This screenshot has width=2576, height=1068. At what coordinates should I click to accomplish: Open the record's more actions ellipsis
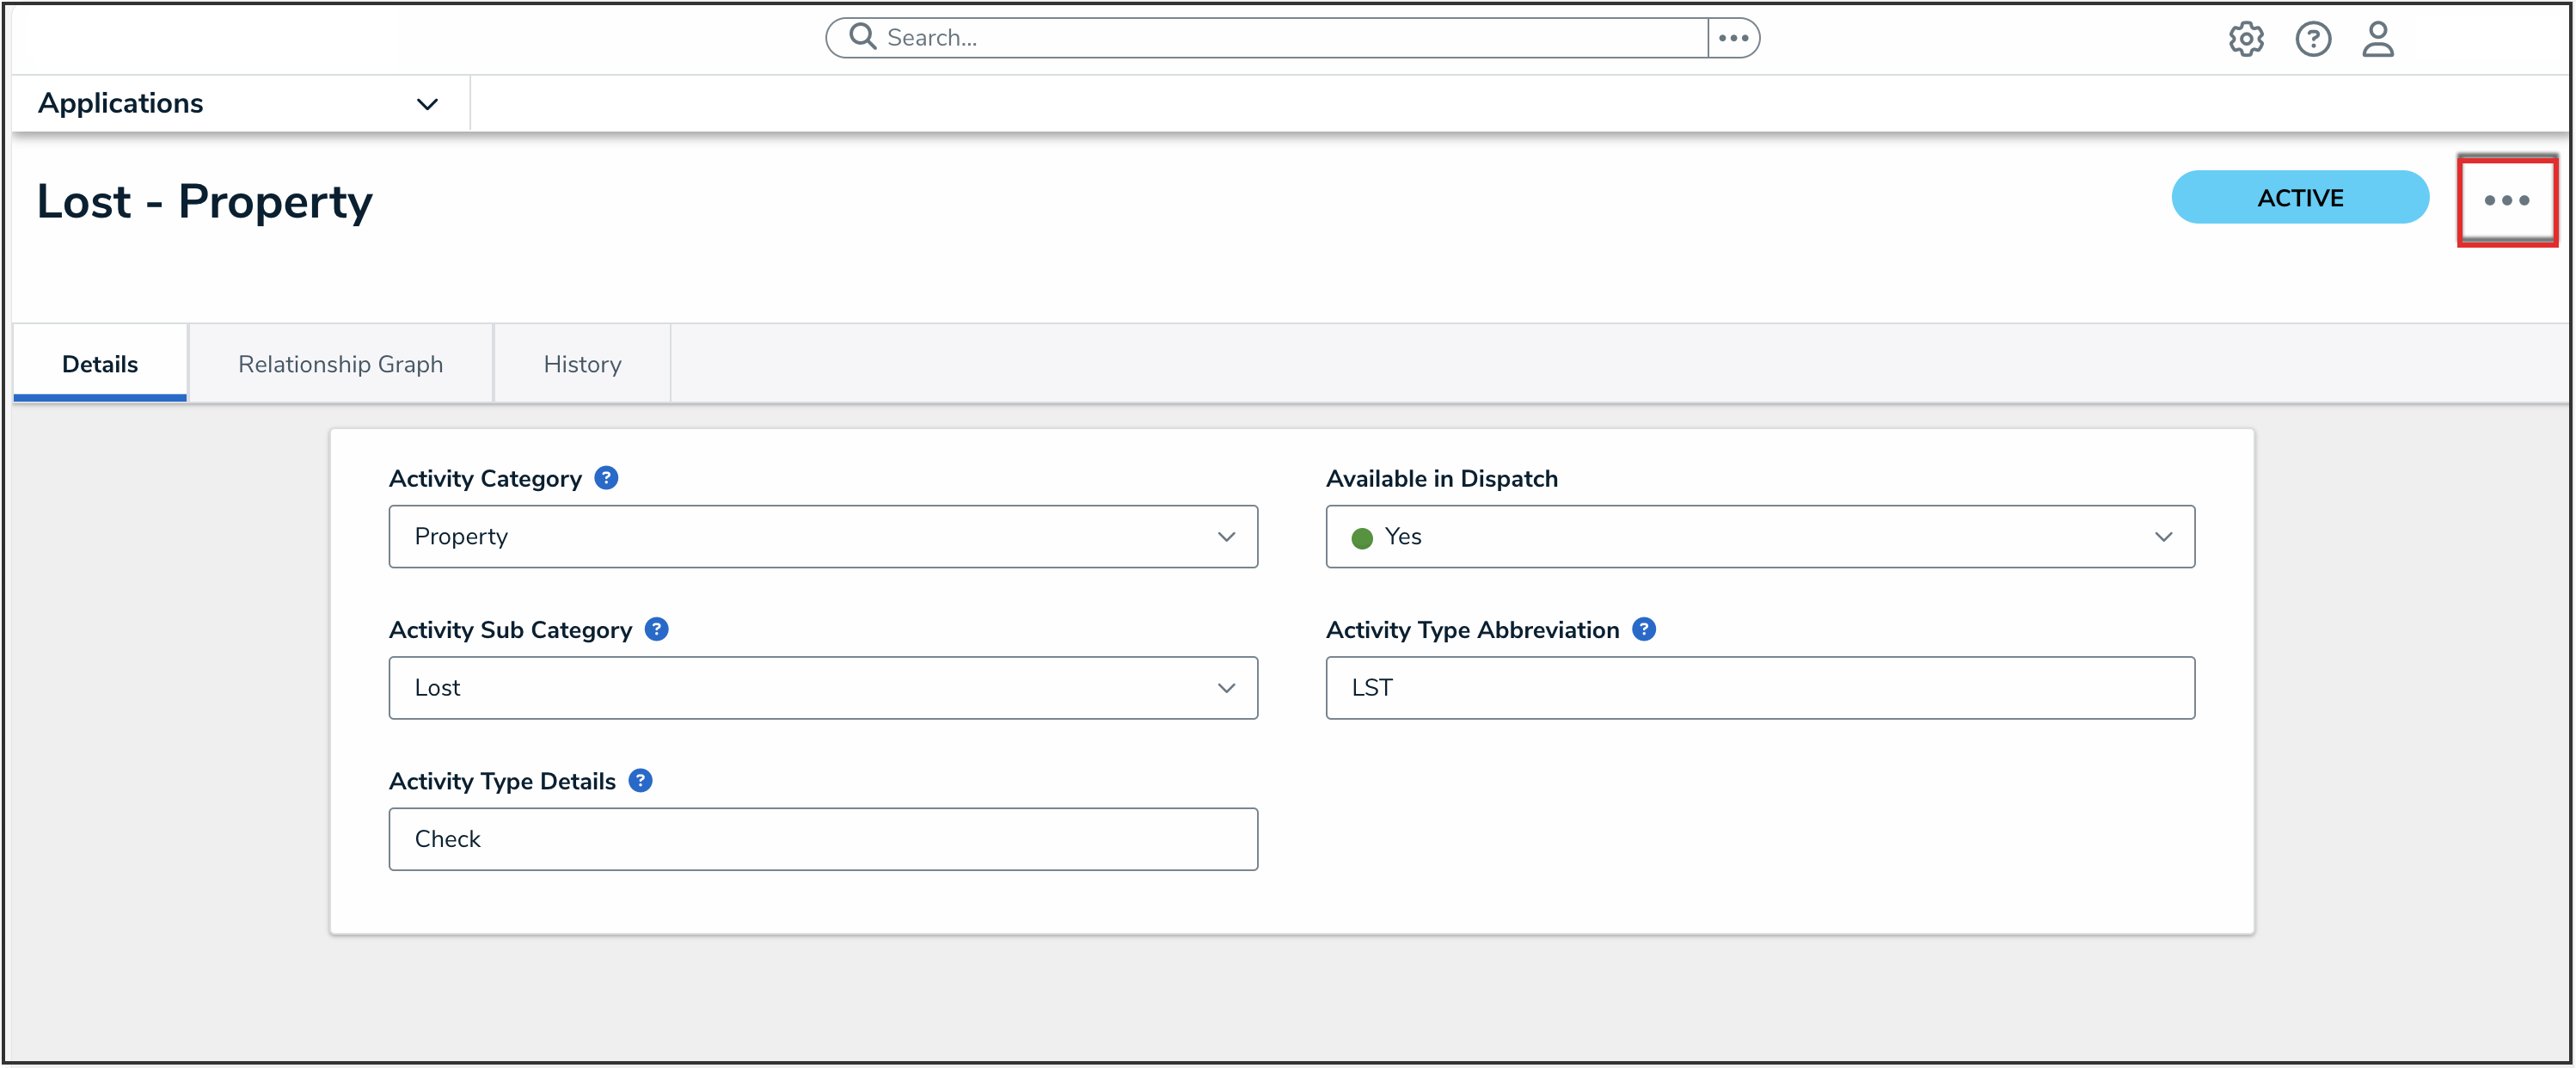click(x=2506, y=200)
